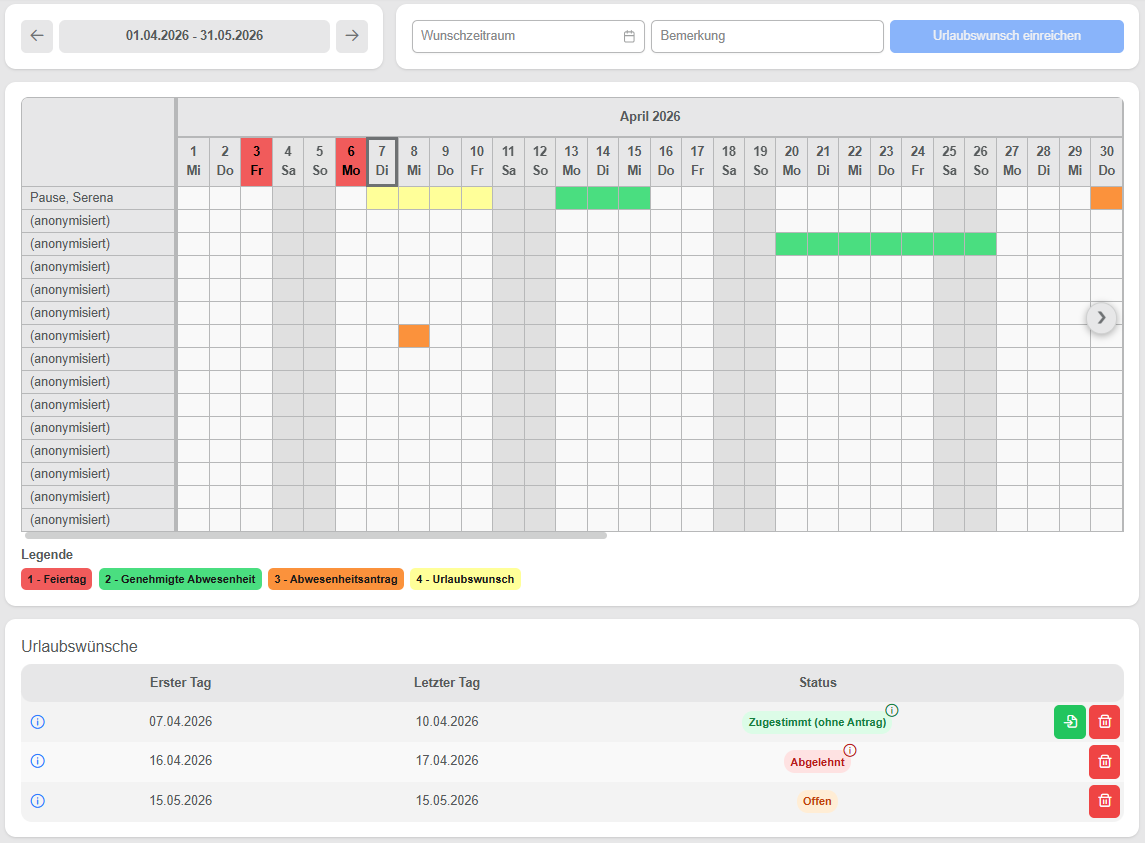
Task: Open info icon for 07.04.2026 row
Action: coord(38,722)
